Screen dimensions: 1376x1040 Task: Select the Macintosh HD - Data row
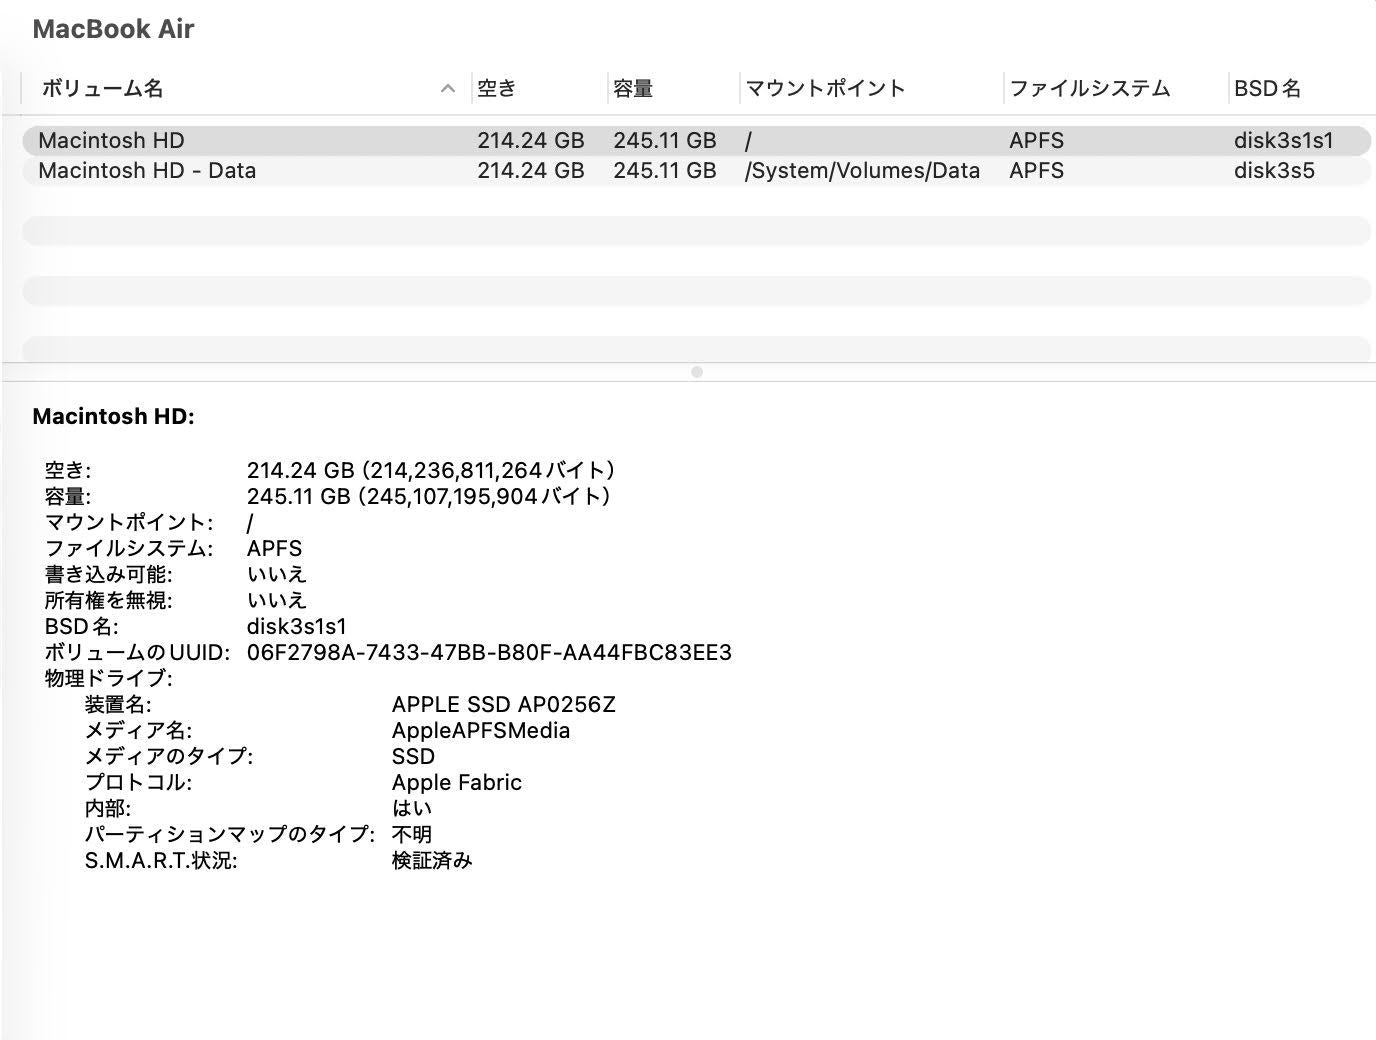[696, 171]
